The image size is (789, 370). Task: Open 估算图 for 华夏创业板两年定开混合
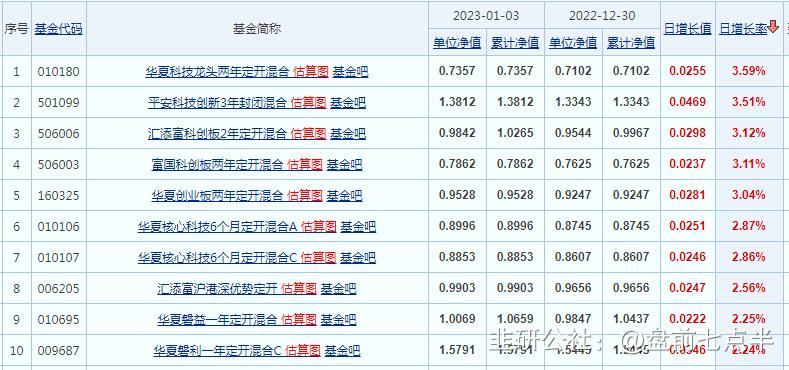(x=304, y=196)
